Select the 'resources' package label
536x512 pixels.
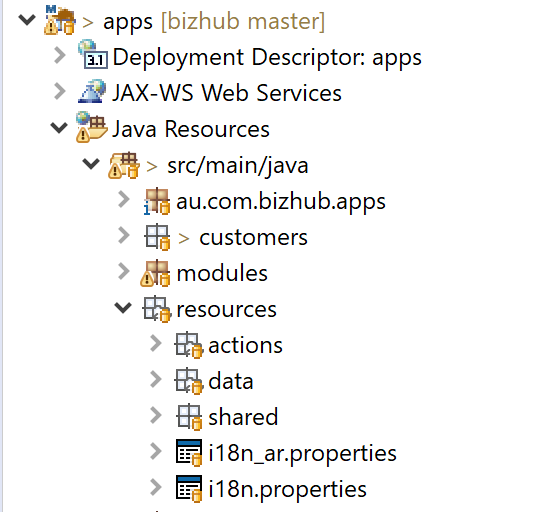(x=227, y=310)
